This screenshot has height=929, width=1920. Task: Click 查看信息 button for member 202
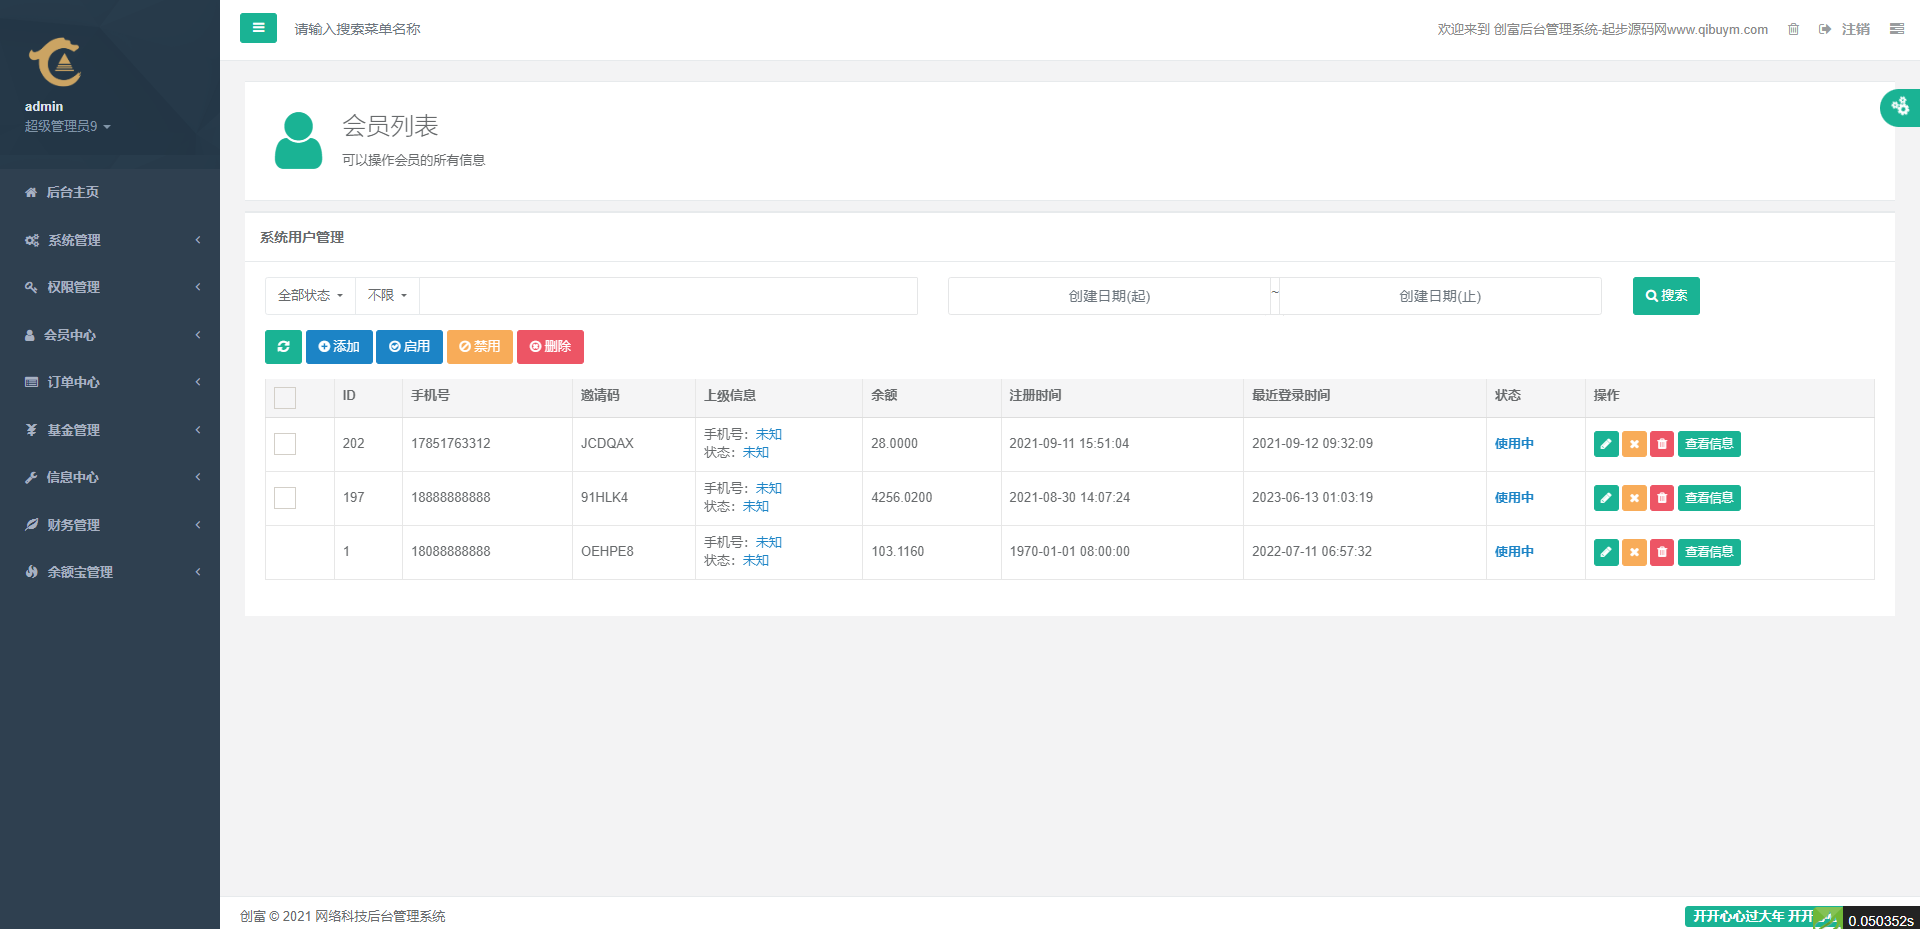tap(1709, 444)
